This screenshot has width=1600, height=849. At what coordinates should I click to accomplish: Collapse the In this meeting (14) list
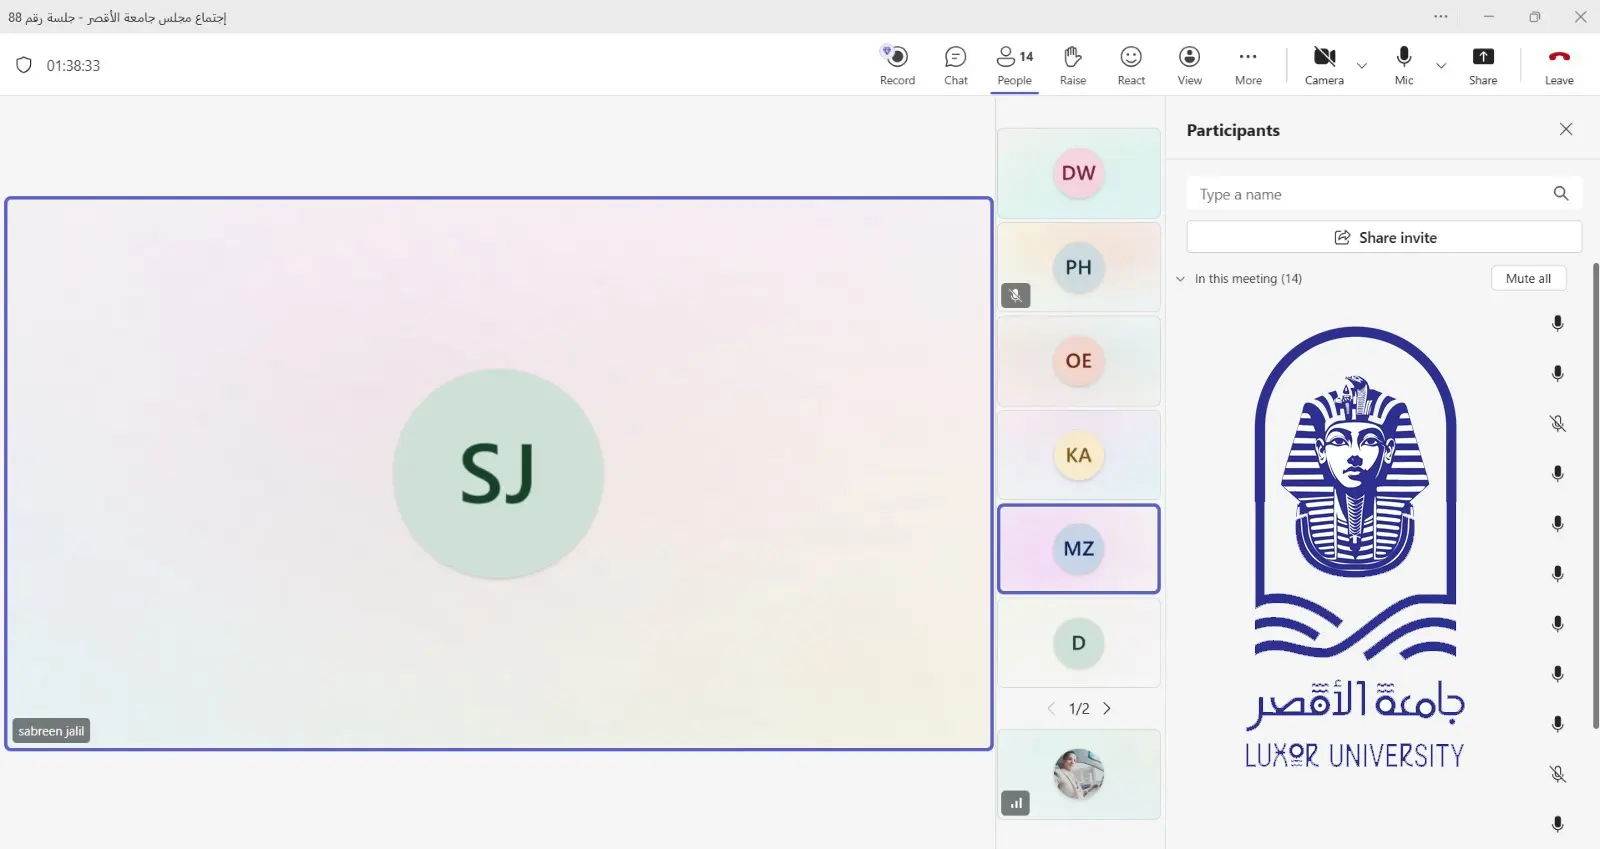click(x=1180, y=279)
